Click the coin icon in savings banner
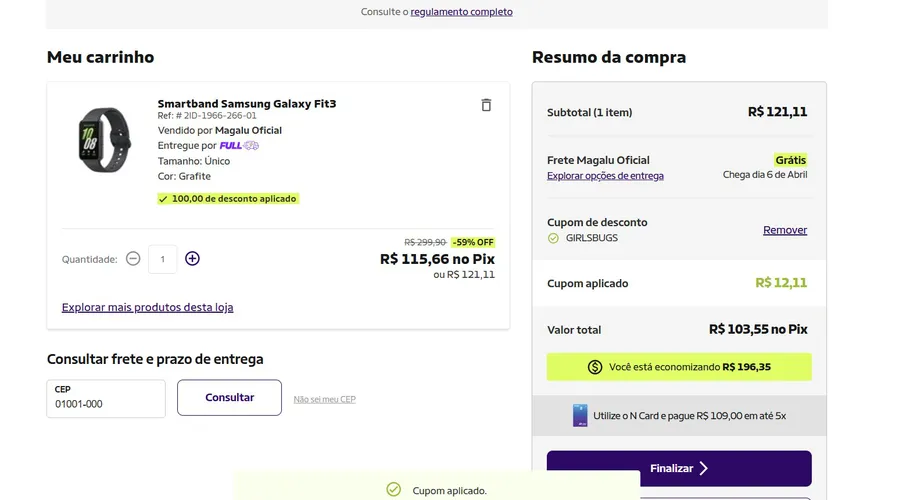 point(595,367)
